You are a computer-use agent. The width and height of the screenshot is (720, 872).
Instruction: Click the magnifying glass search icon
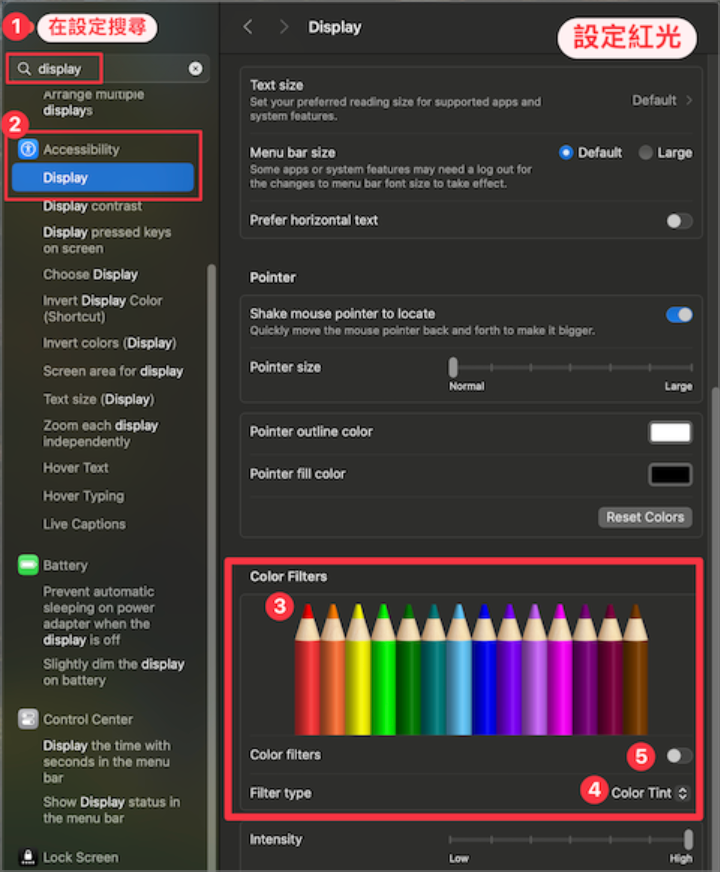24,69
